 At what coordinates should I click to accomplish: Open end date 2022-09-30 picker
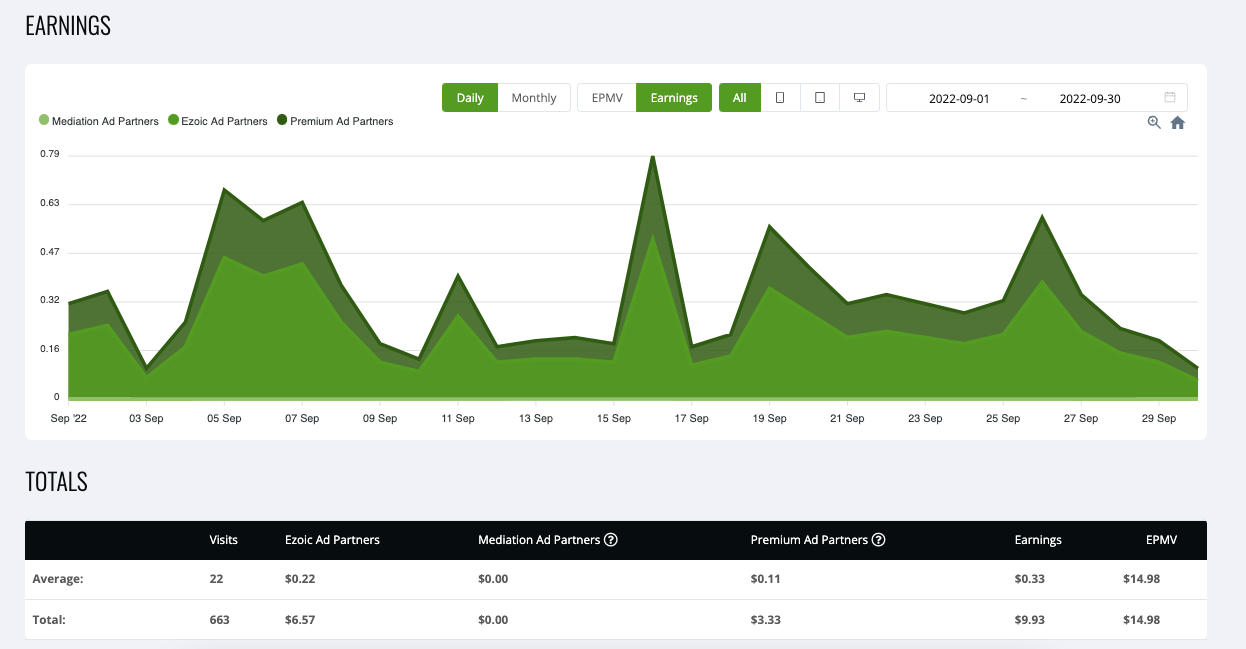click(1089, 98)
